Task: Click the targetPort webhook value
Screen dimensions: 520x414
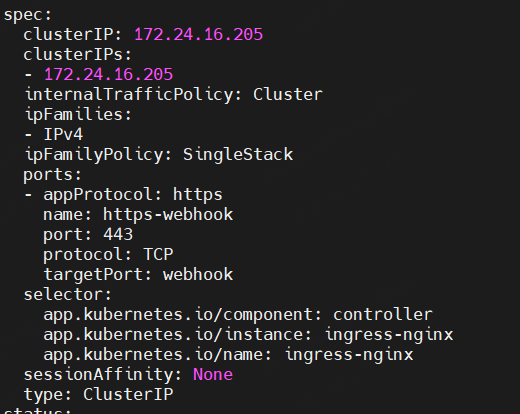Action: [x=198, y=274]
